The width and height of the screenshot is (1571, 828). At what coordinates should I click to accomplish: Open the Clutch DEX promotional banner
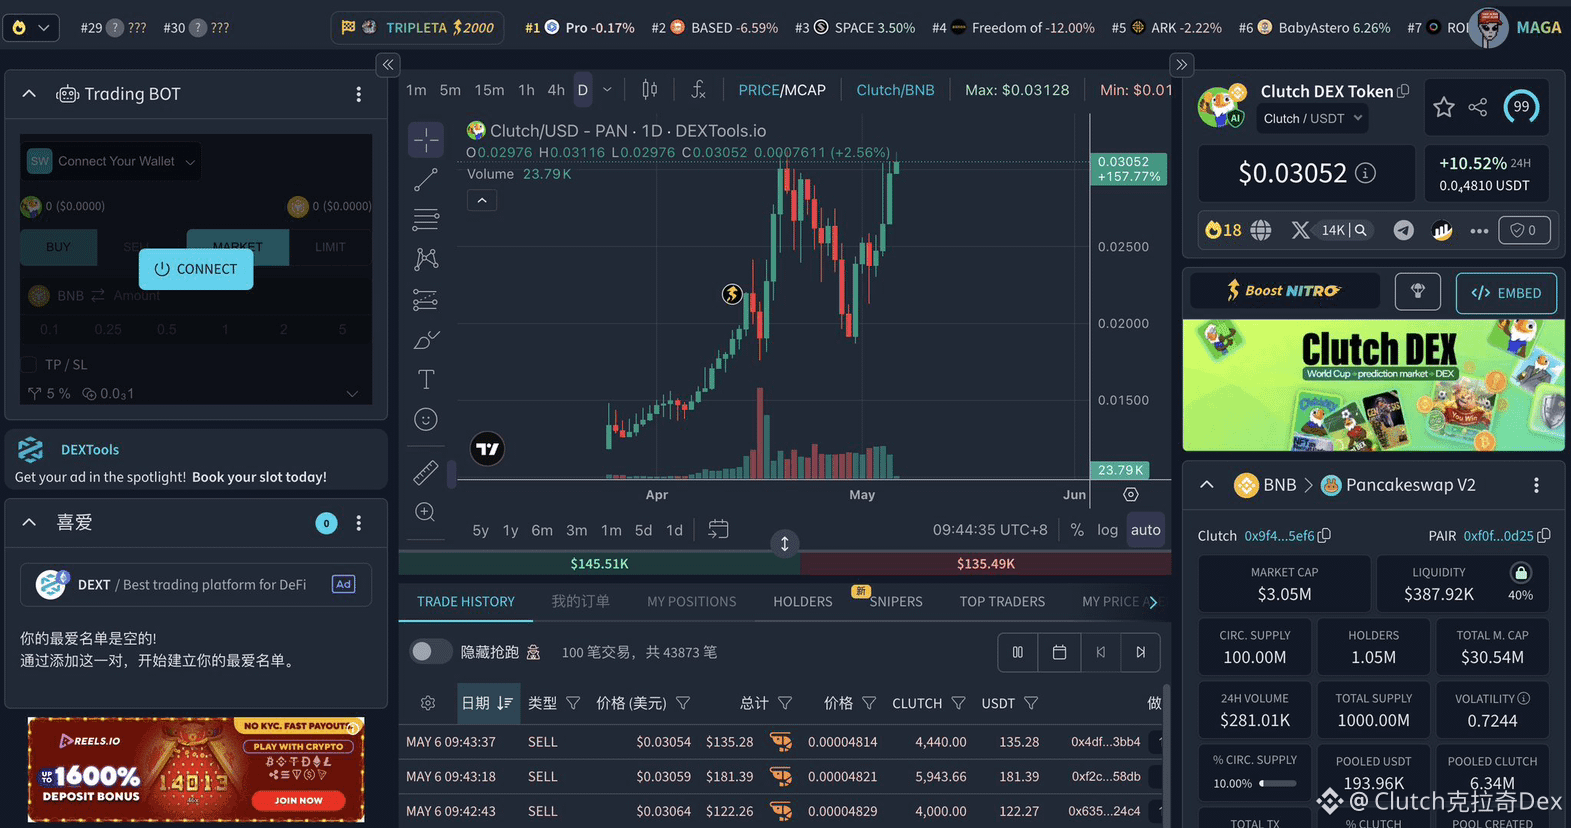1373,385
